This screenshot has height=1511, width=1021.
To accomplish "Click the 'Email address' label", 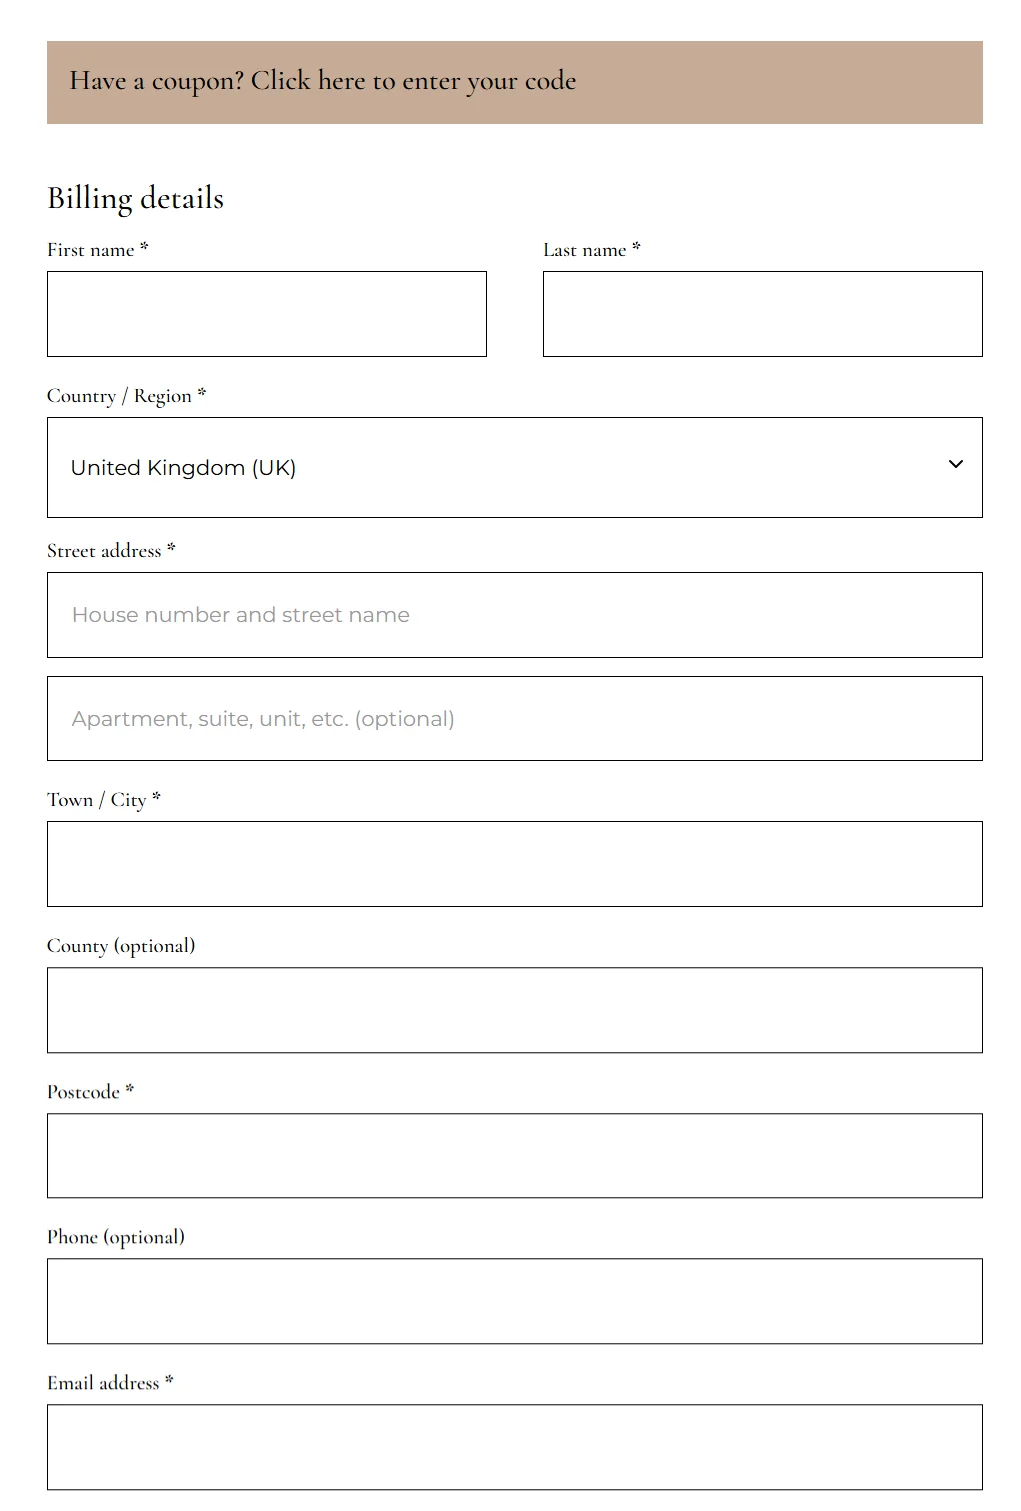I will [x=103, y=1383].
